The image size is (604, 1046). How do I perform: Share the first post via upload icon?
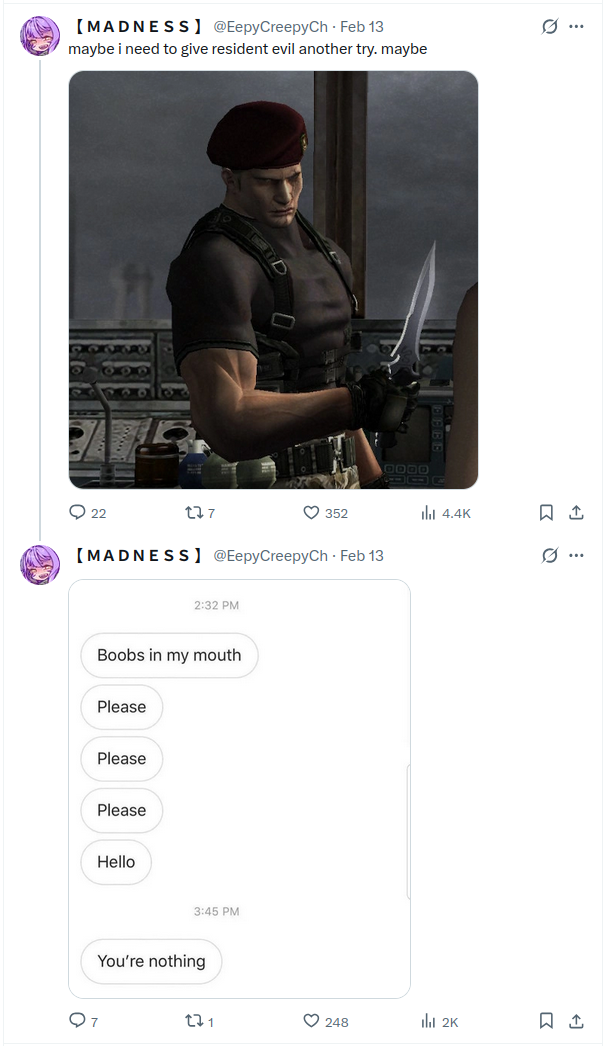coord(576,512)
